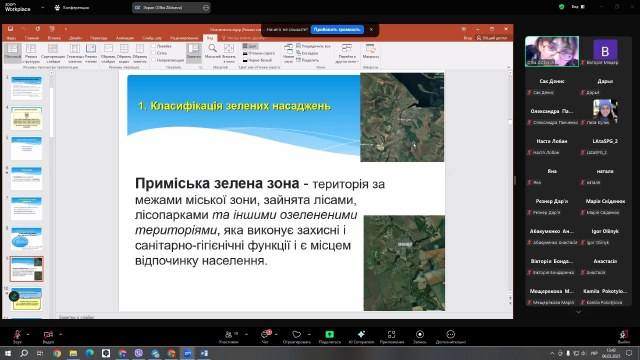Dismiss the volume notification with its X
The width and height of the screenshot is (640, 360).
[x=371, y=29]
